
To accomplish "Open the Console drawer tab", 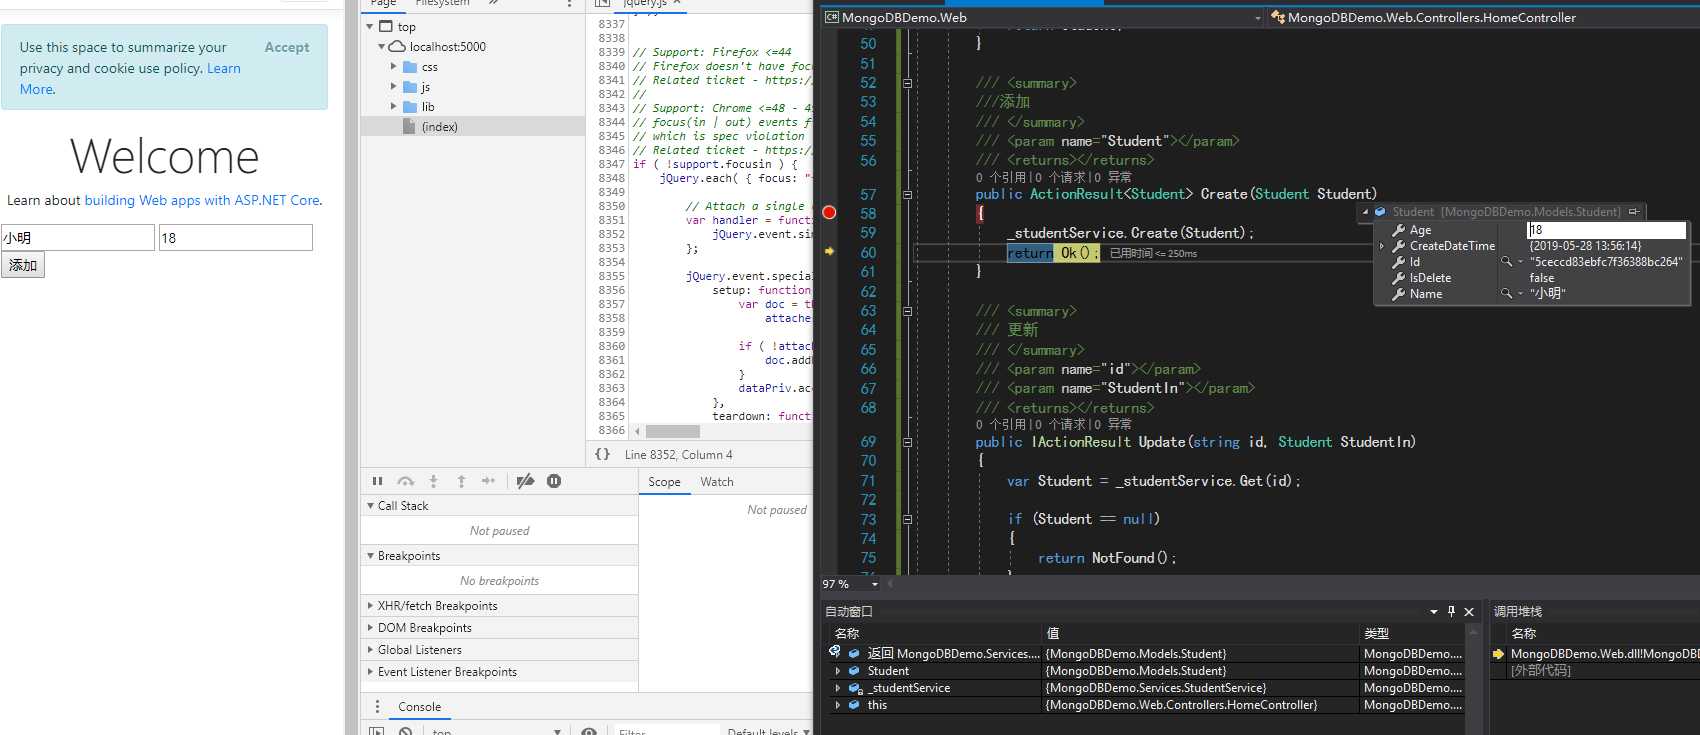I will point(419,707).
